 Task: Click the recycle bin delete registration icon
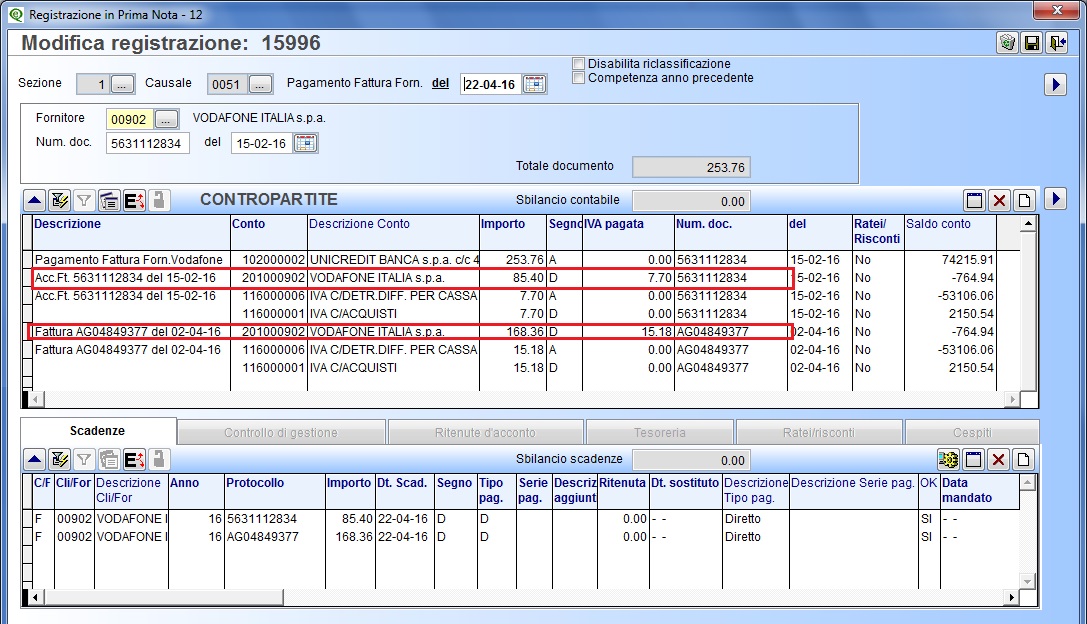tap(1007, 43)
